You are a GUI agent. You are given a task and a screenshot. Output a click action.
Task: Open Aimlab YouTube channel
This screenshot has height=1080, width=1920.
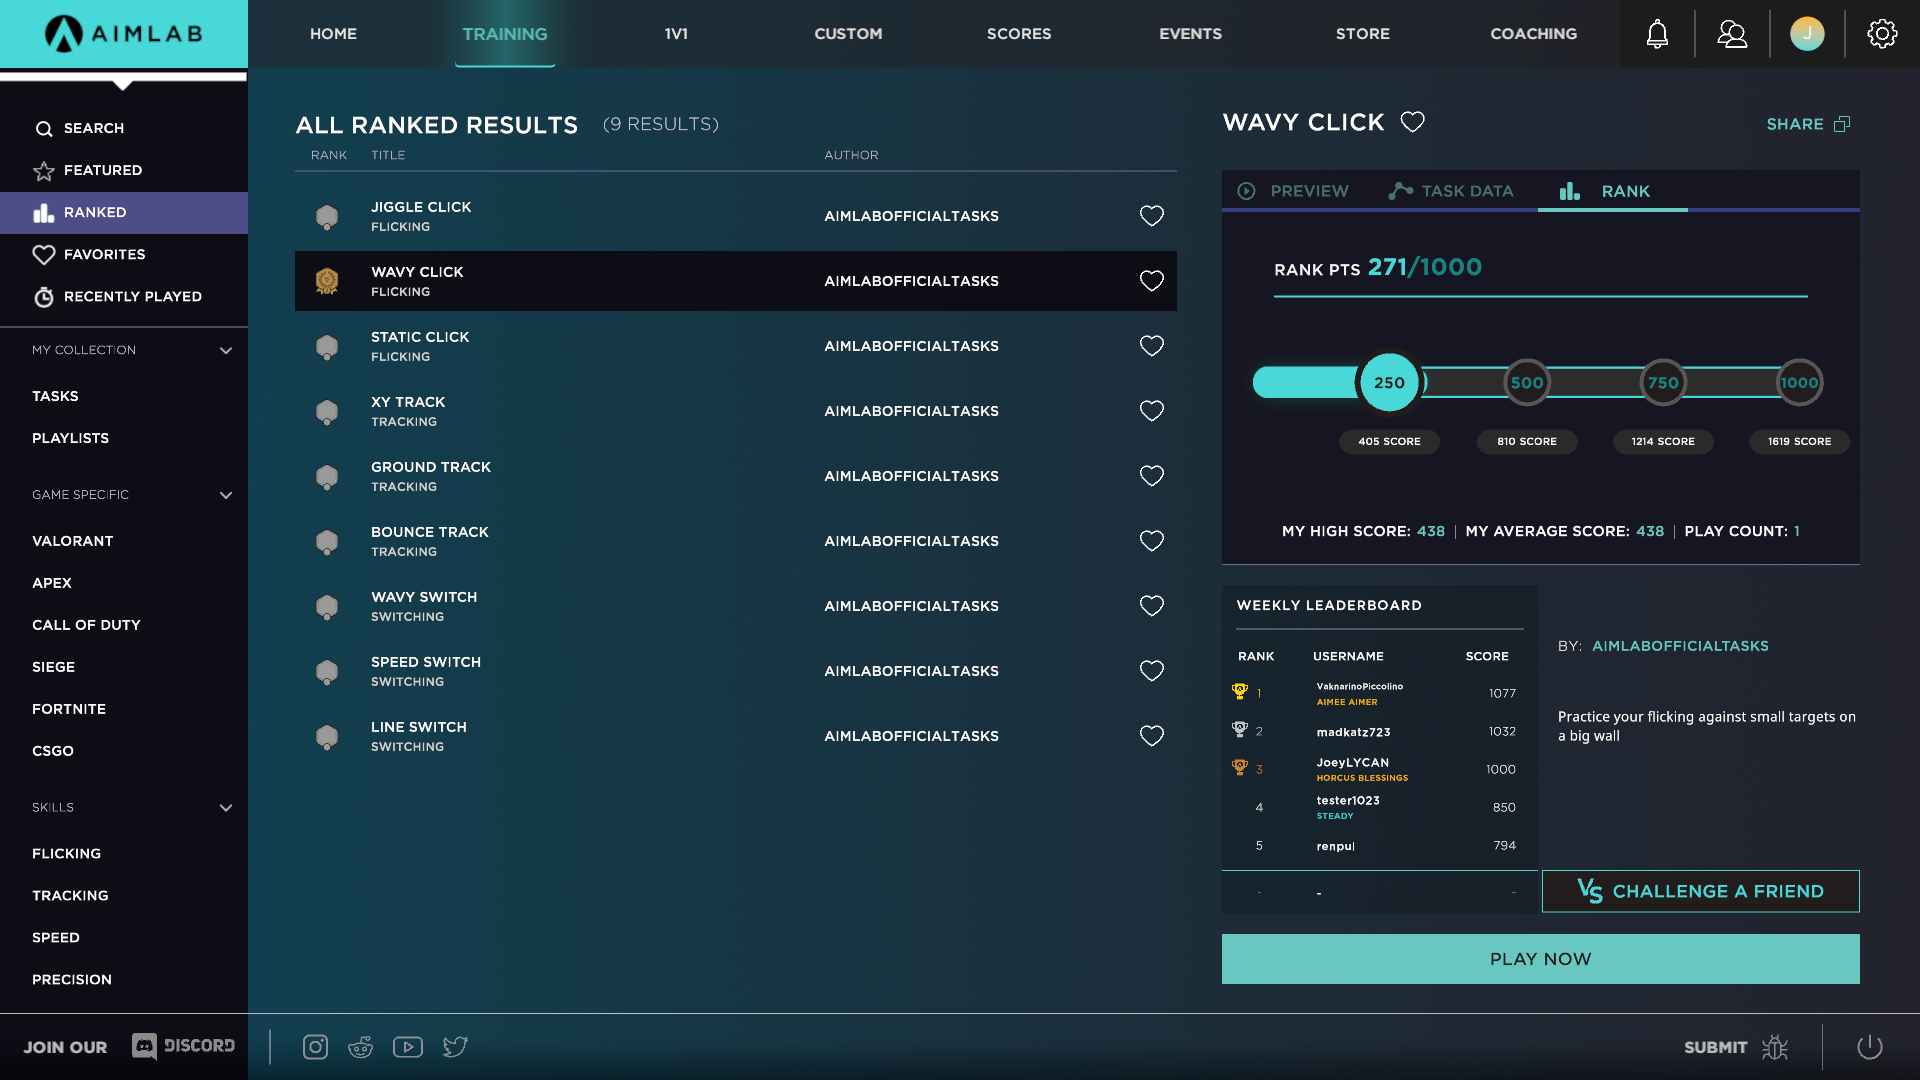click(408, 1047)
